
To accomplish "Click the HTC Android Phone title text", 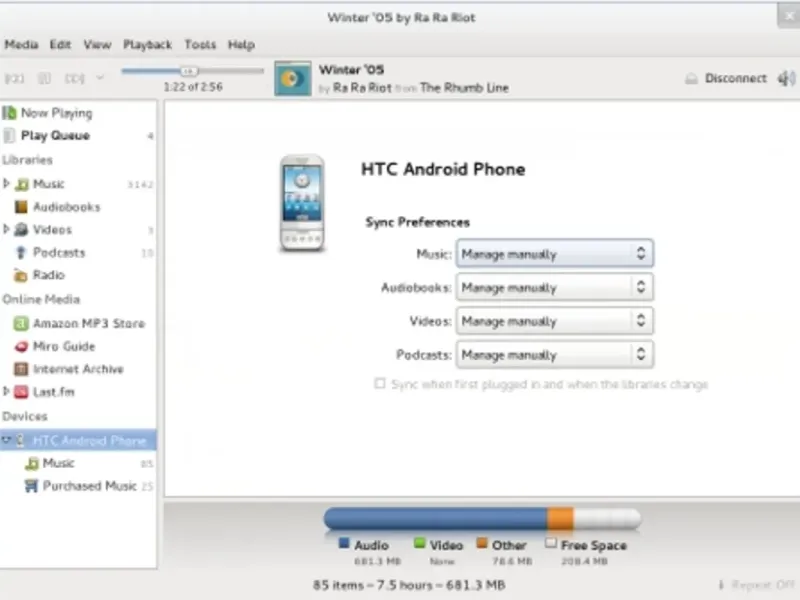I will tap(443, 169).
